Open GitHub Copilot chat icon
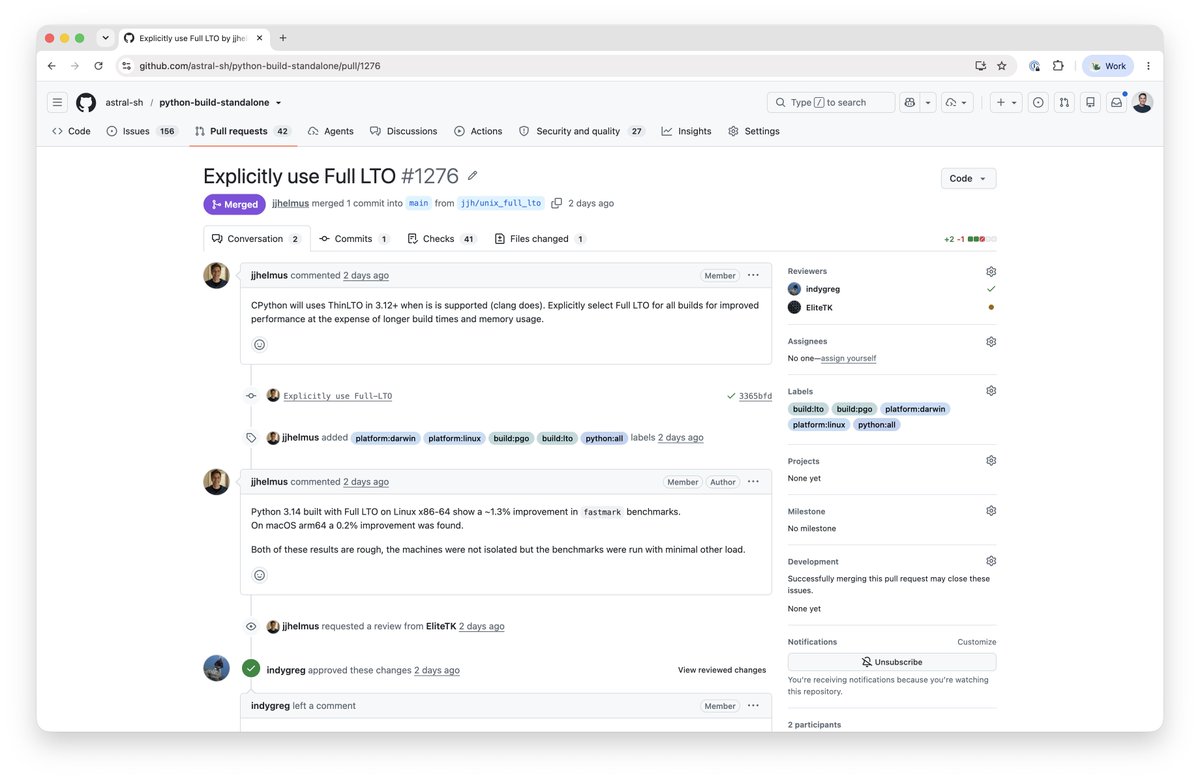1200x780 pixels. [x=909, y=102]
